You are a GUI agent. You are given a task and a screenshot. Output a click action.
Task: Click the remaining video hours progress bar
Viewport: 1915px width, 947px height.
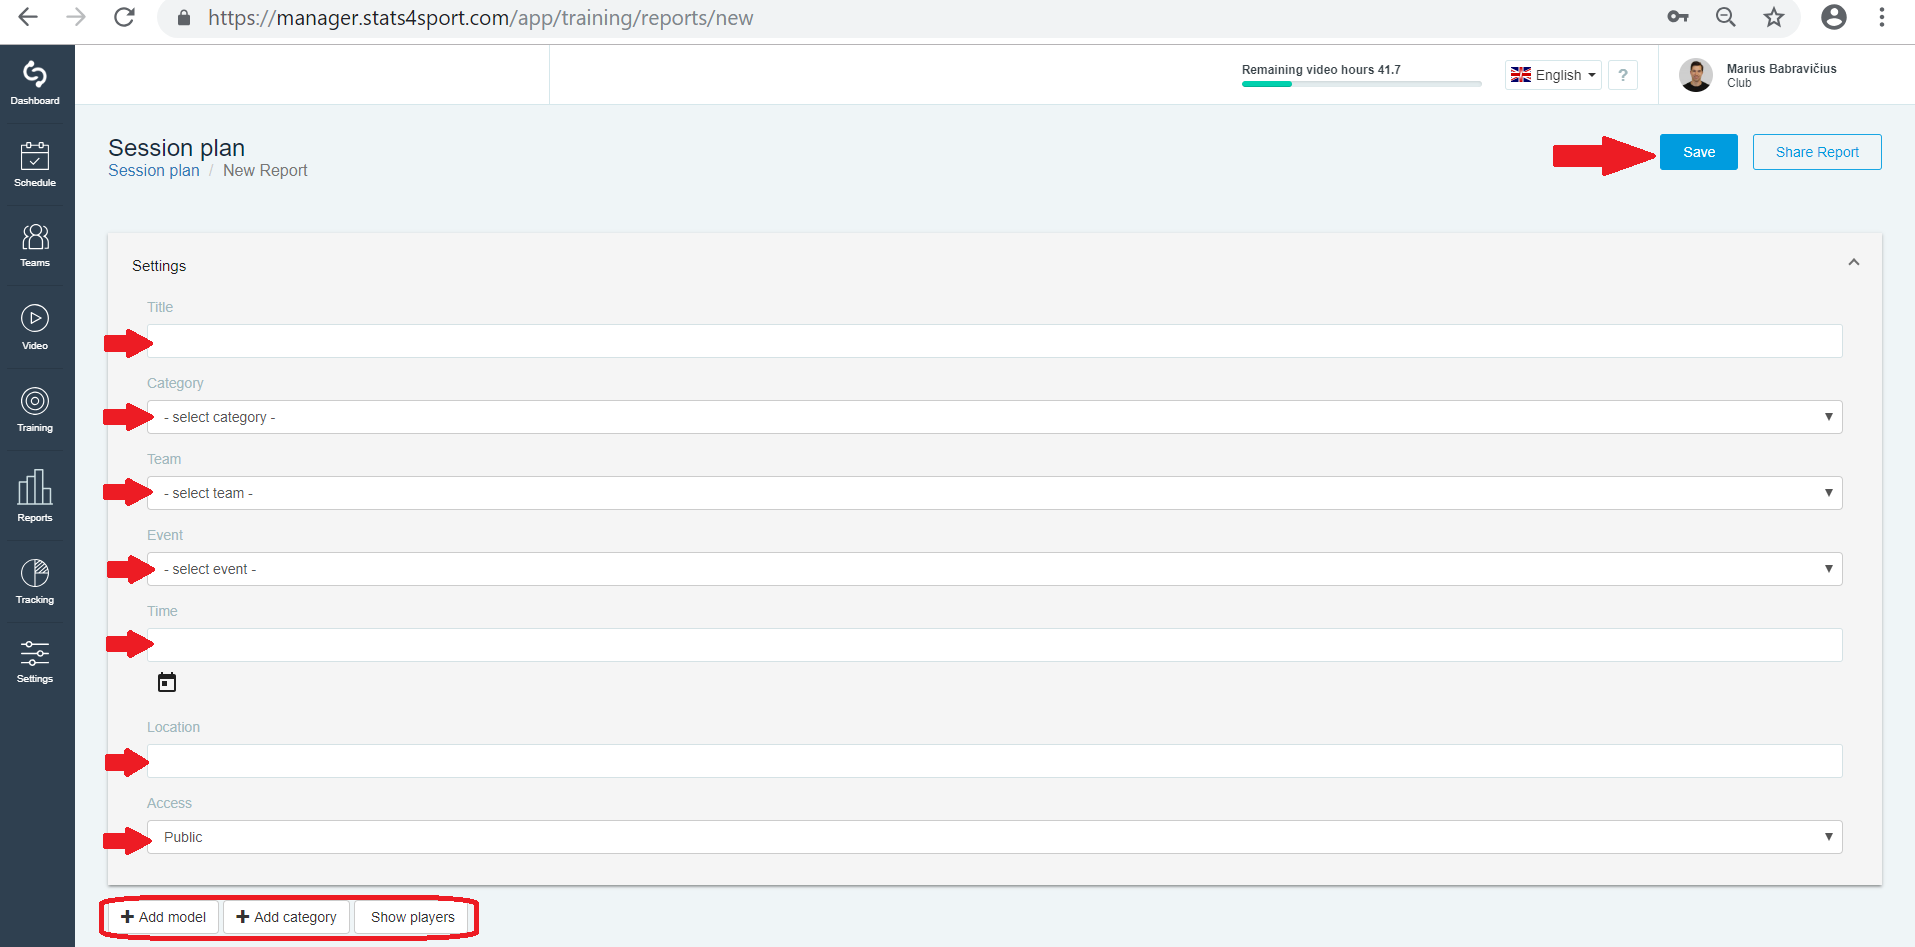pyautogui.click(x=1361, y=84)
